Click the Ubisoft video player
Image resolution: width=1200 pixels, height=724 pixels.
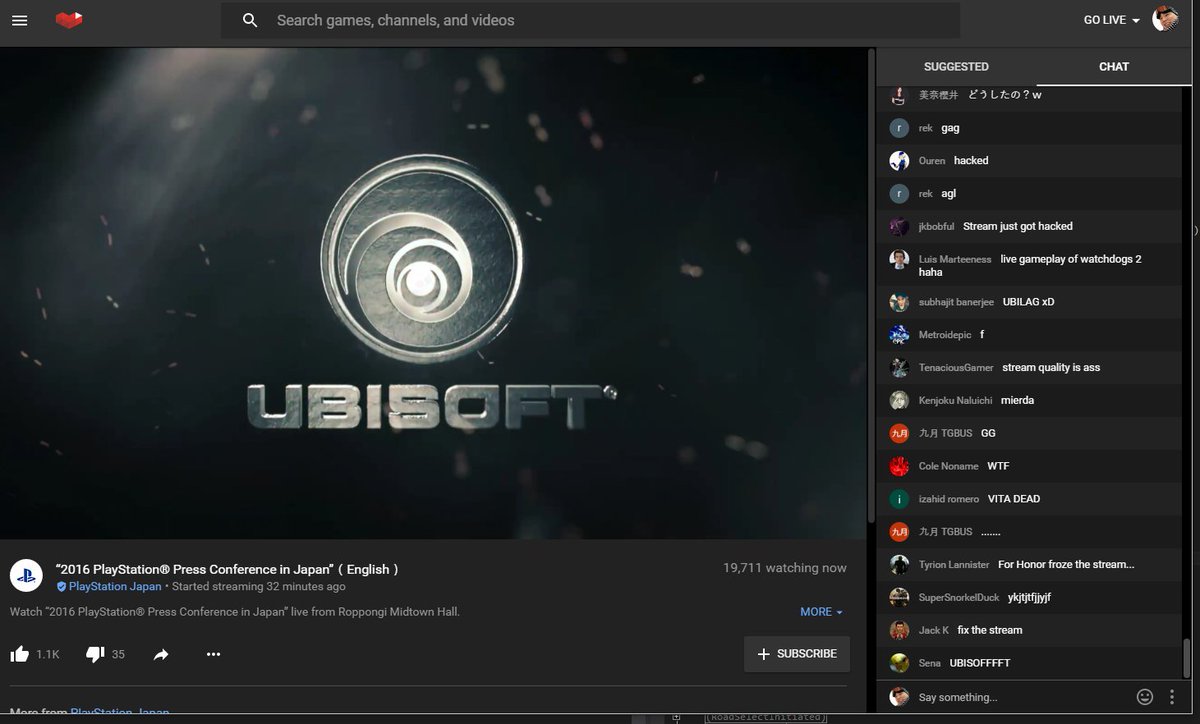(433, 293)
